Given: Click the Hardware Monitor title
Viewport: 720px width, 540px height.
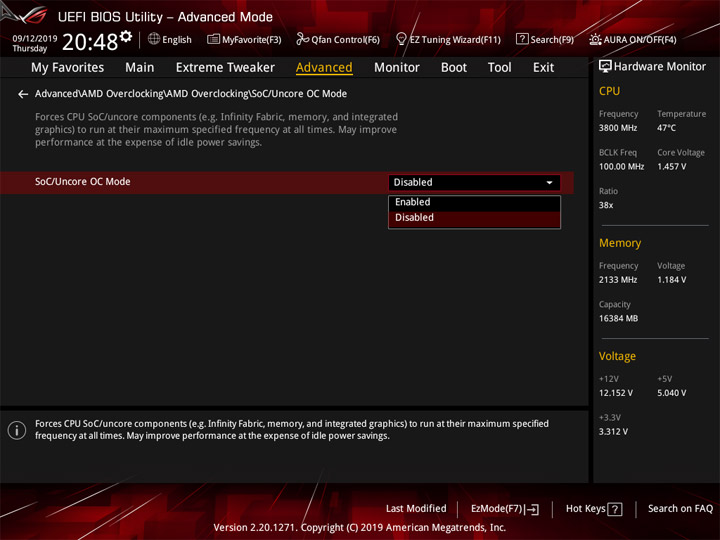Looking at the screenshot, I should [660, 67].
